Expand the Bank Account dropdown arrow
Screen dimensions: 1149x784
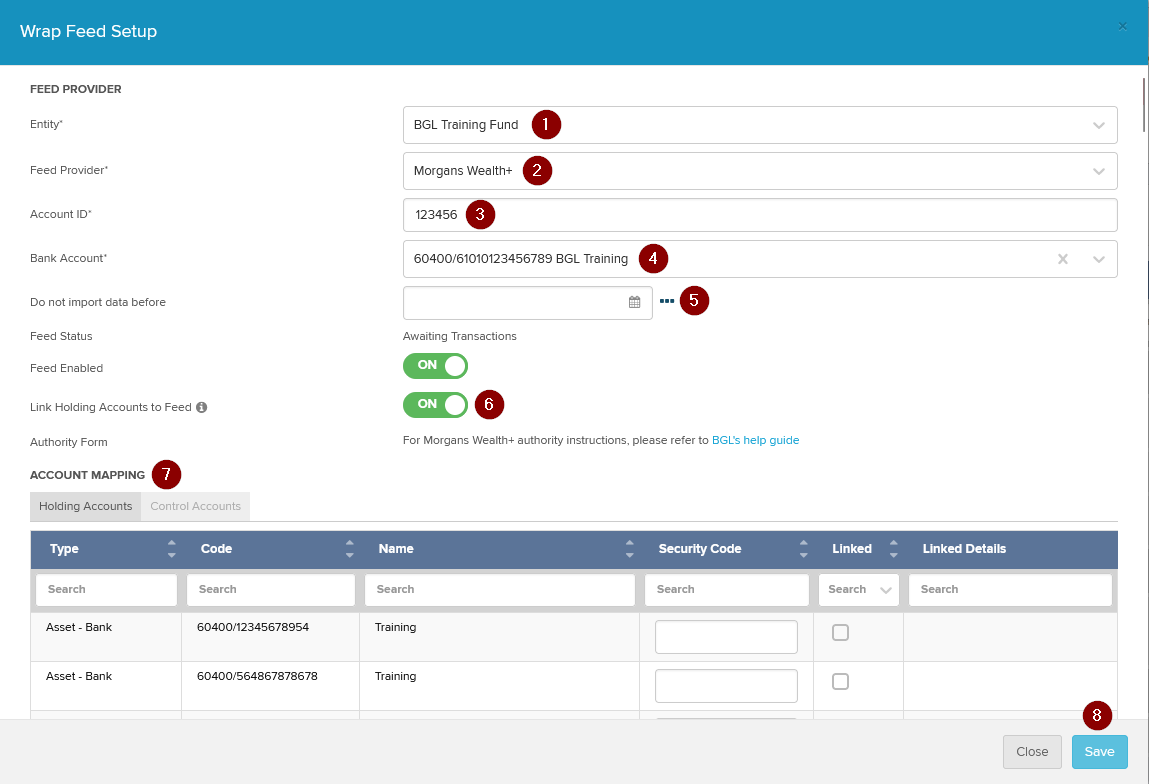coord(1098,259)
